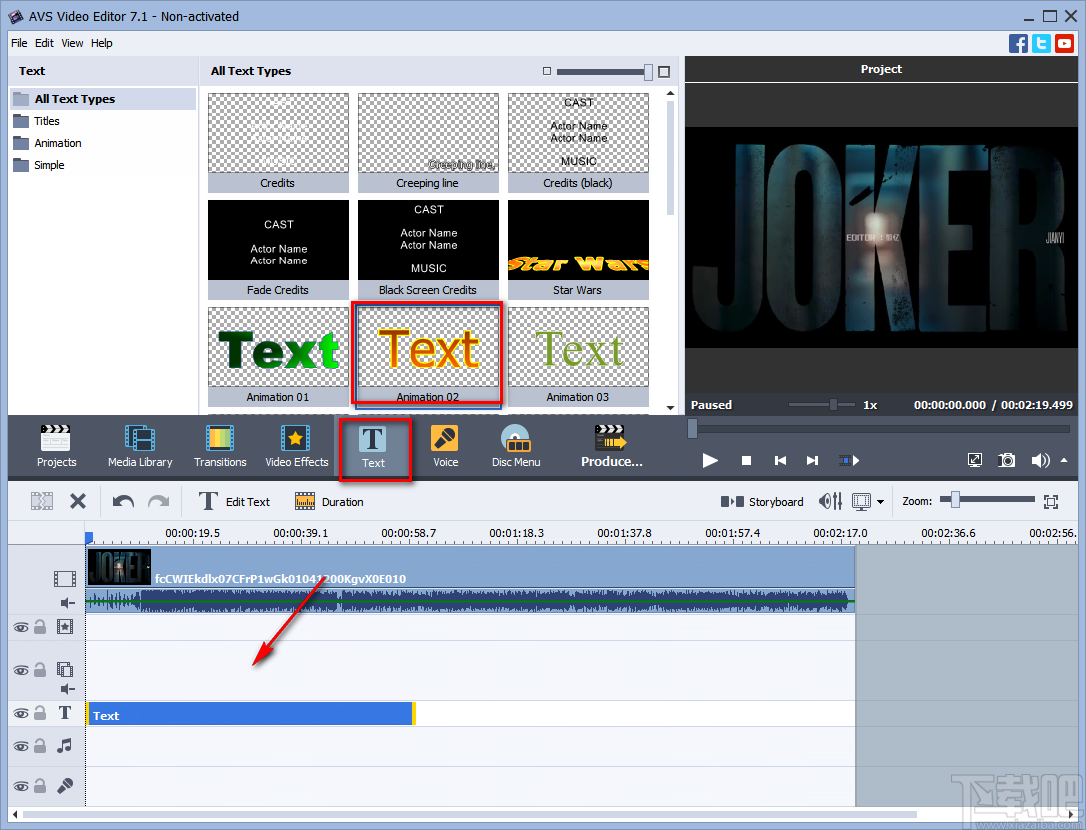The width and height of the screenshot is (1086, 830).
Task: Lock the text track
Action: tap(40, 713)
